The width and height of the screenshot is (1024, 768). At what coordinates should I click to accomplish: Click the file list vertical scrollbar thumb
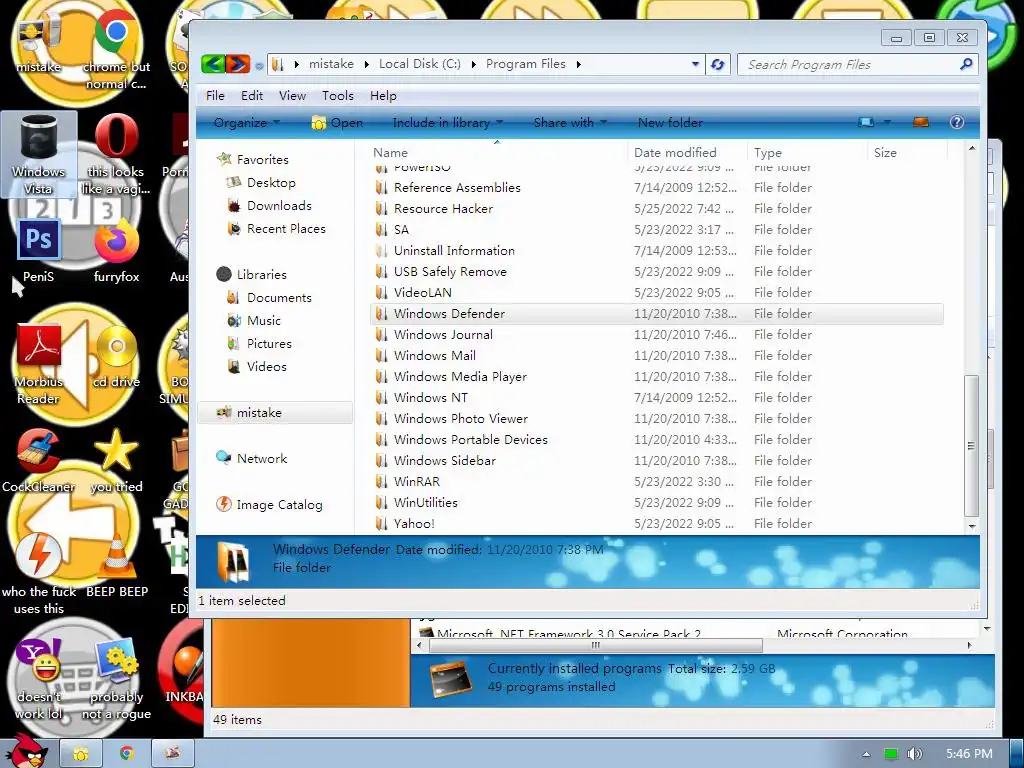tap(971, 445)
